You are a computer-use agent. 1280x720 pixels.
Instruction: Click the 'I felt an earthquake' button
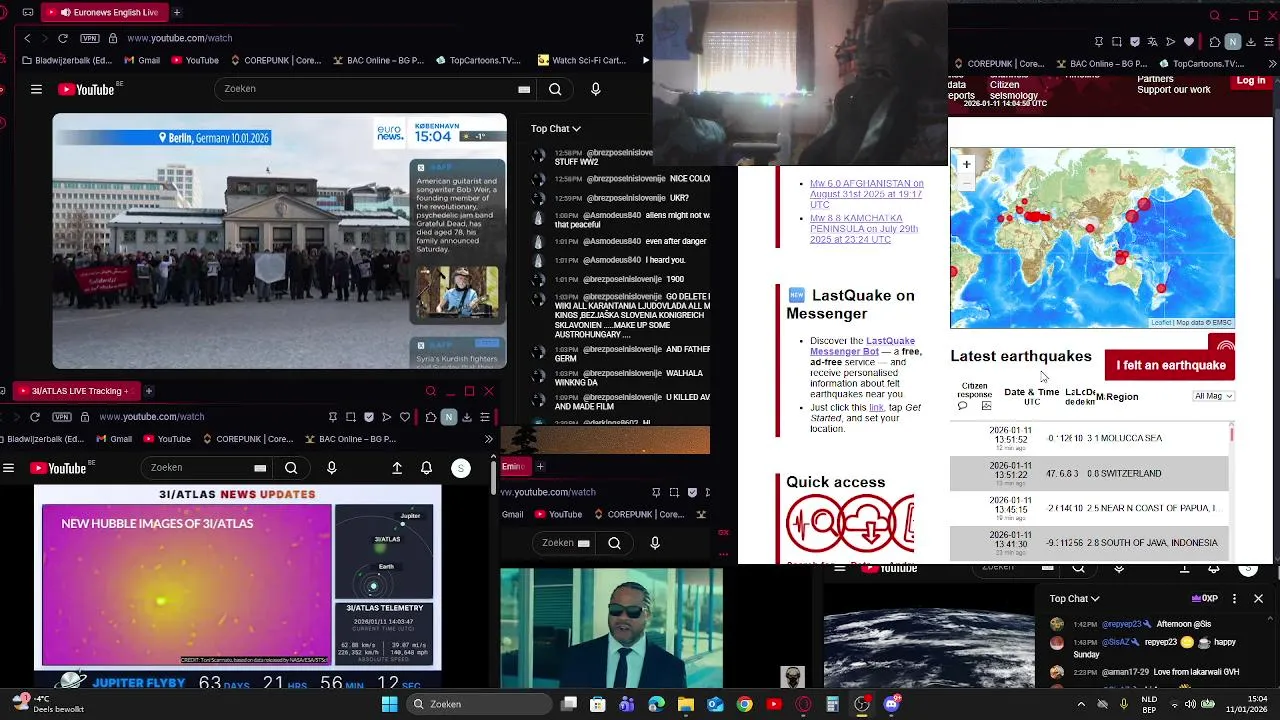[x=1170, y=365]
